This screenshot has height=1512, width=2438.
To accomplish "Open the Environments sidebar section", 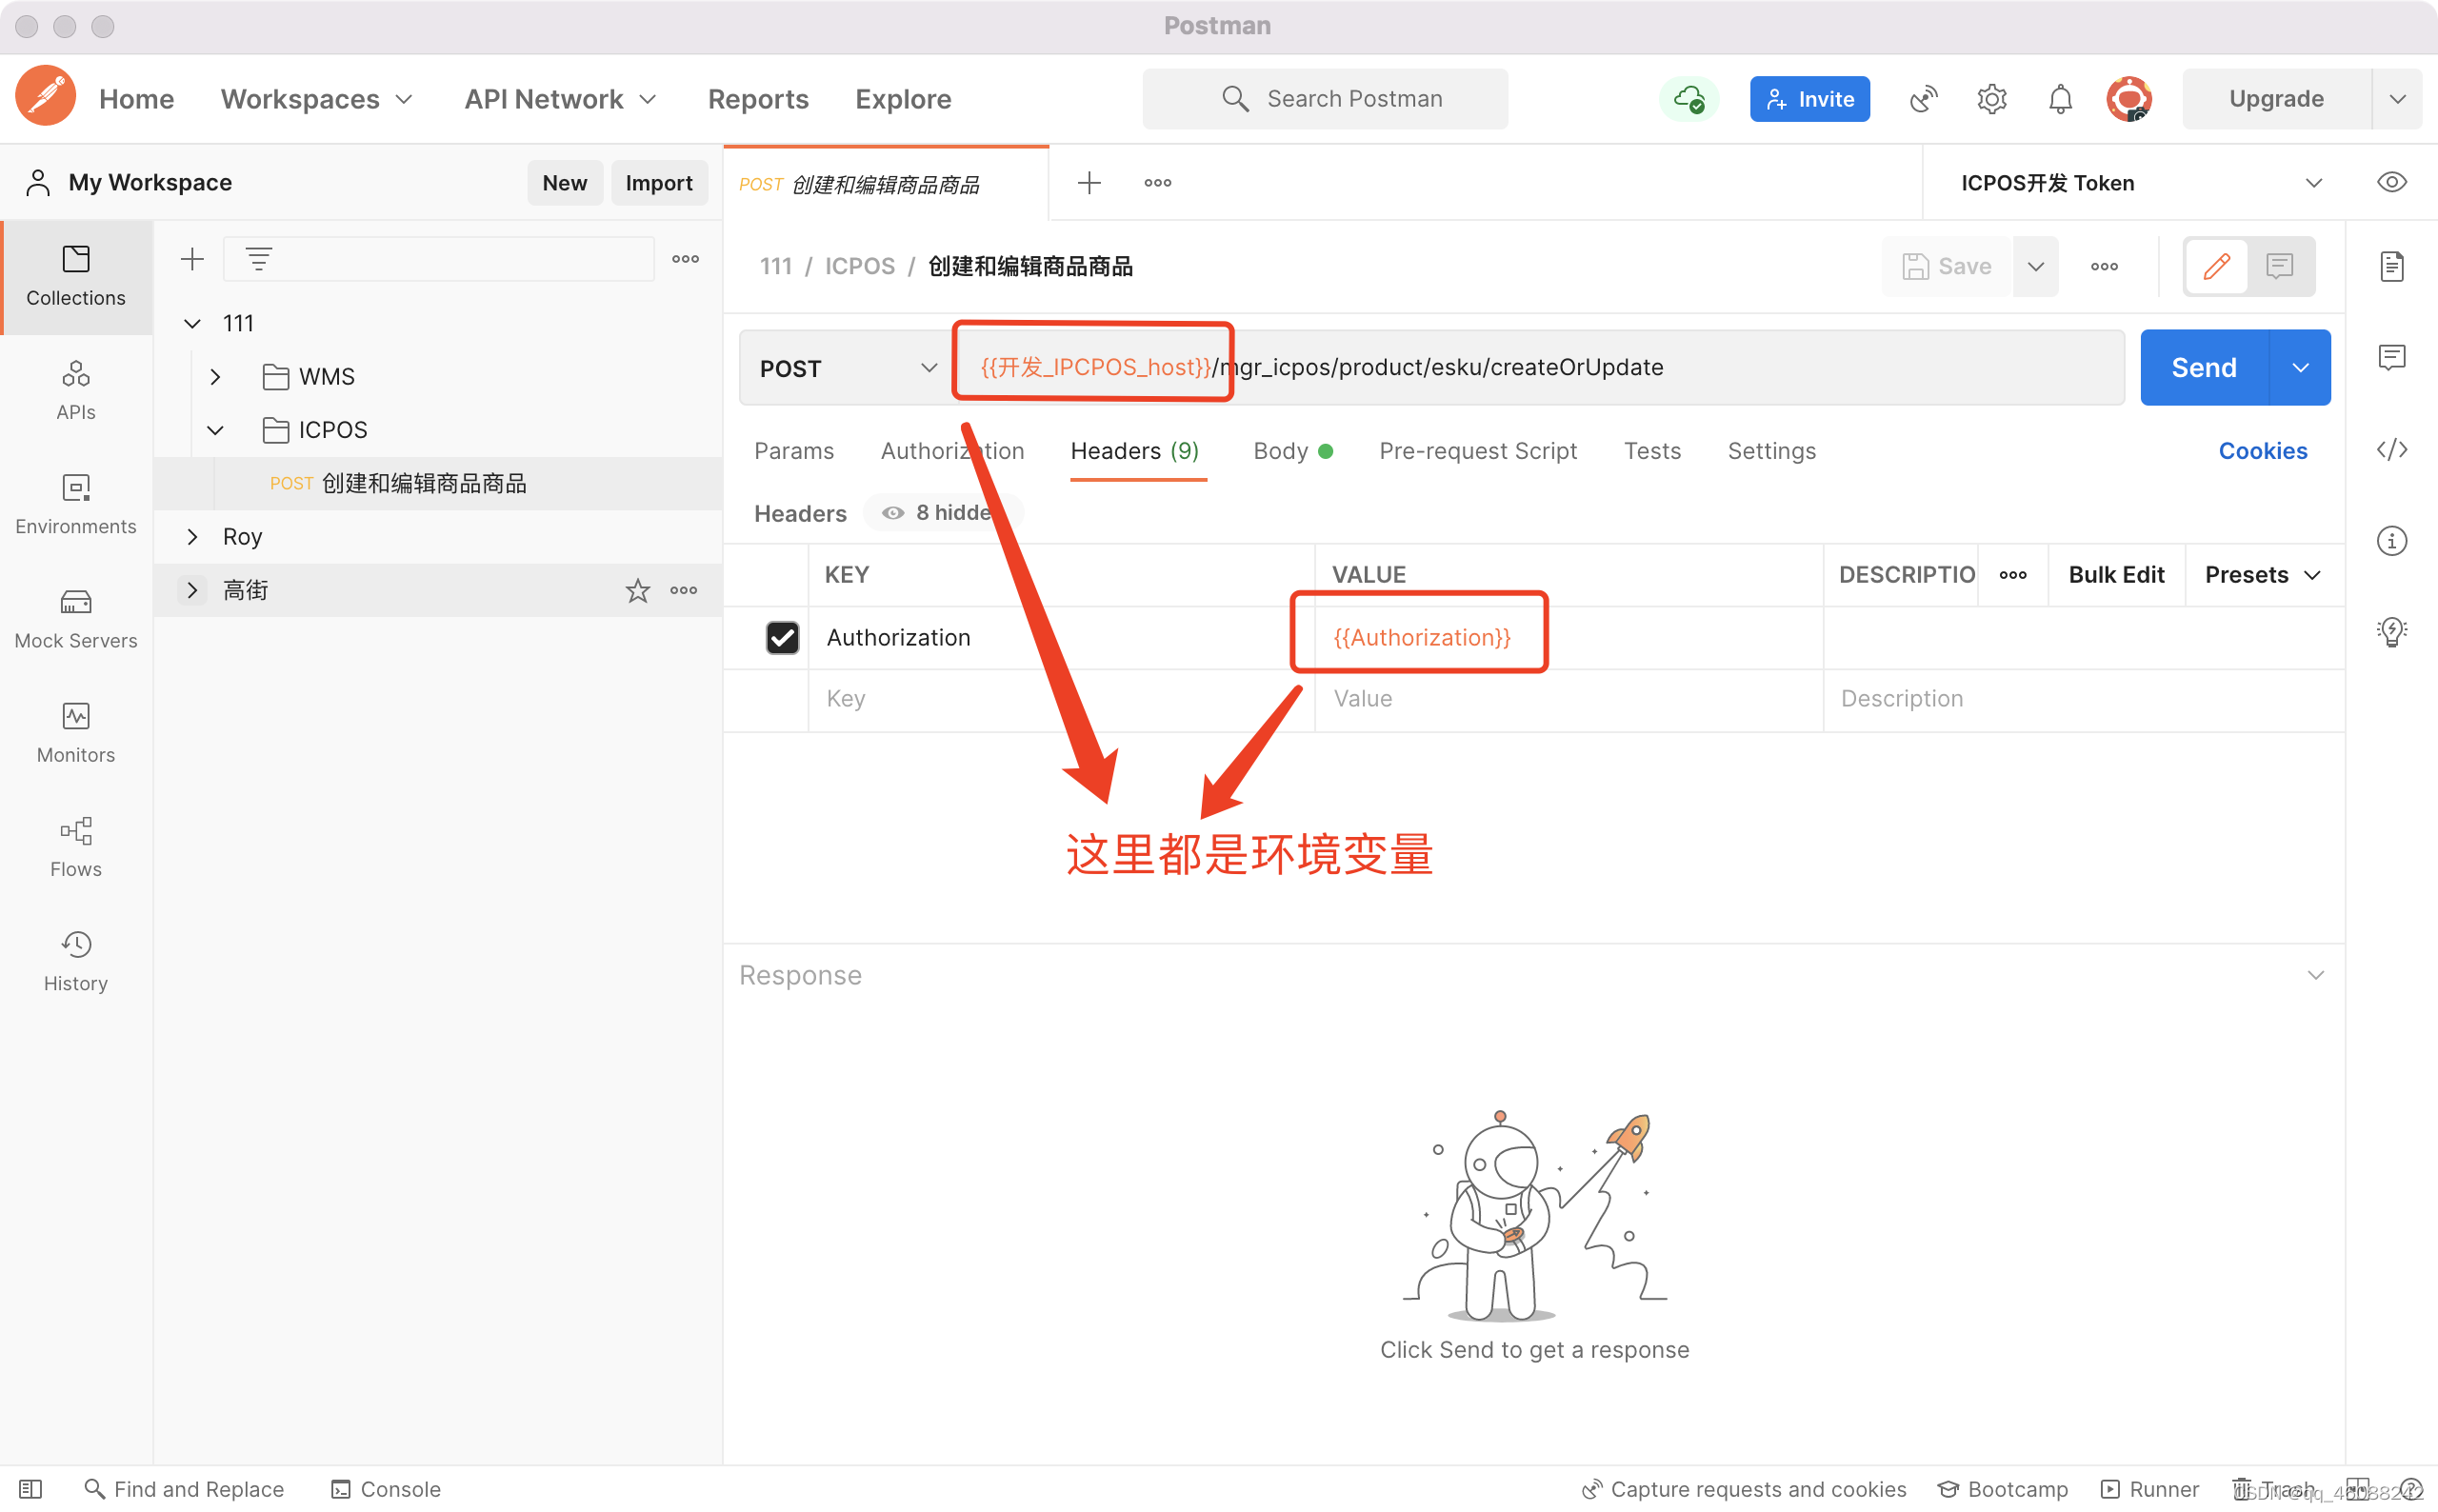I will coord(76,505).
